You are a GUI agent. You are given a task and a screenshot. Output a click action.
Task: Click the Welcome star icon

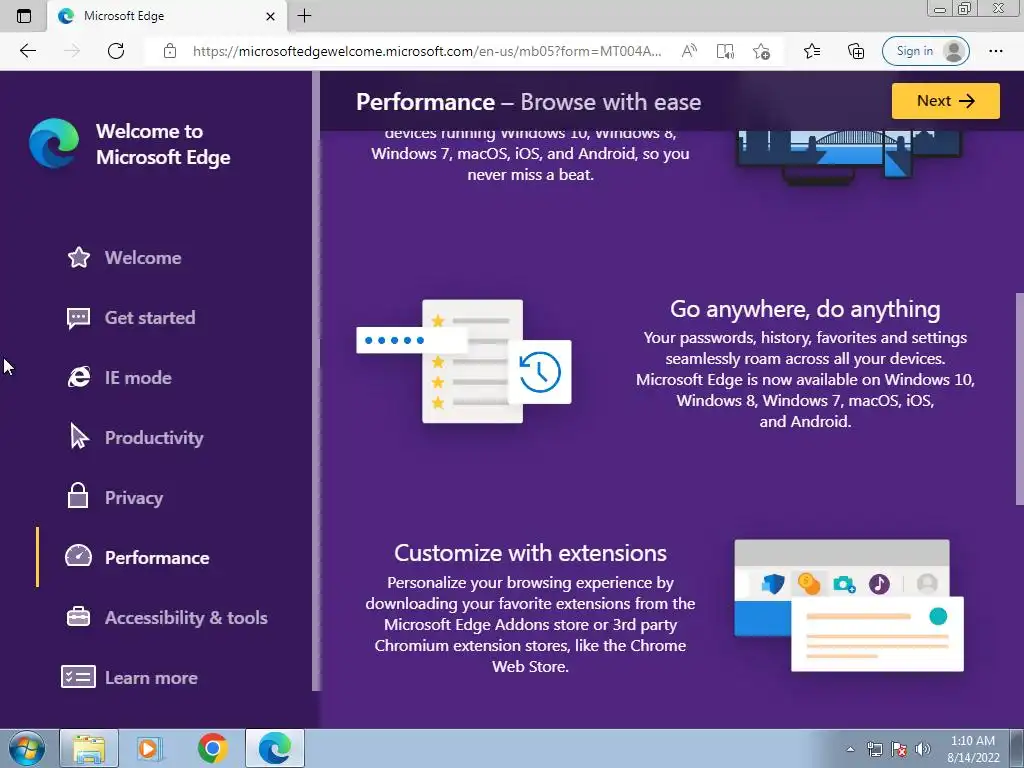[78, 257]
